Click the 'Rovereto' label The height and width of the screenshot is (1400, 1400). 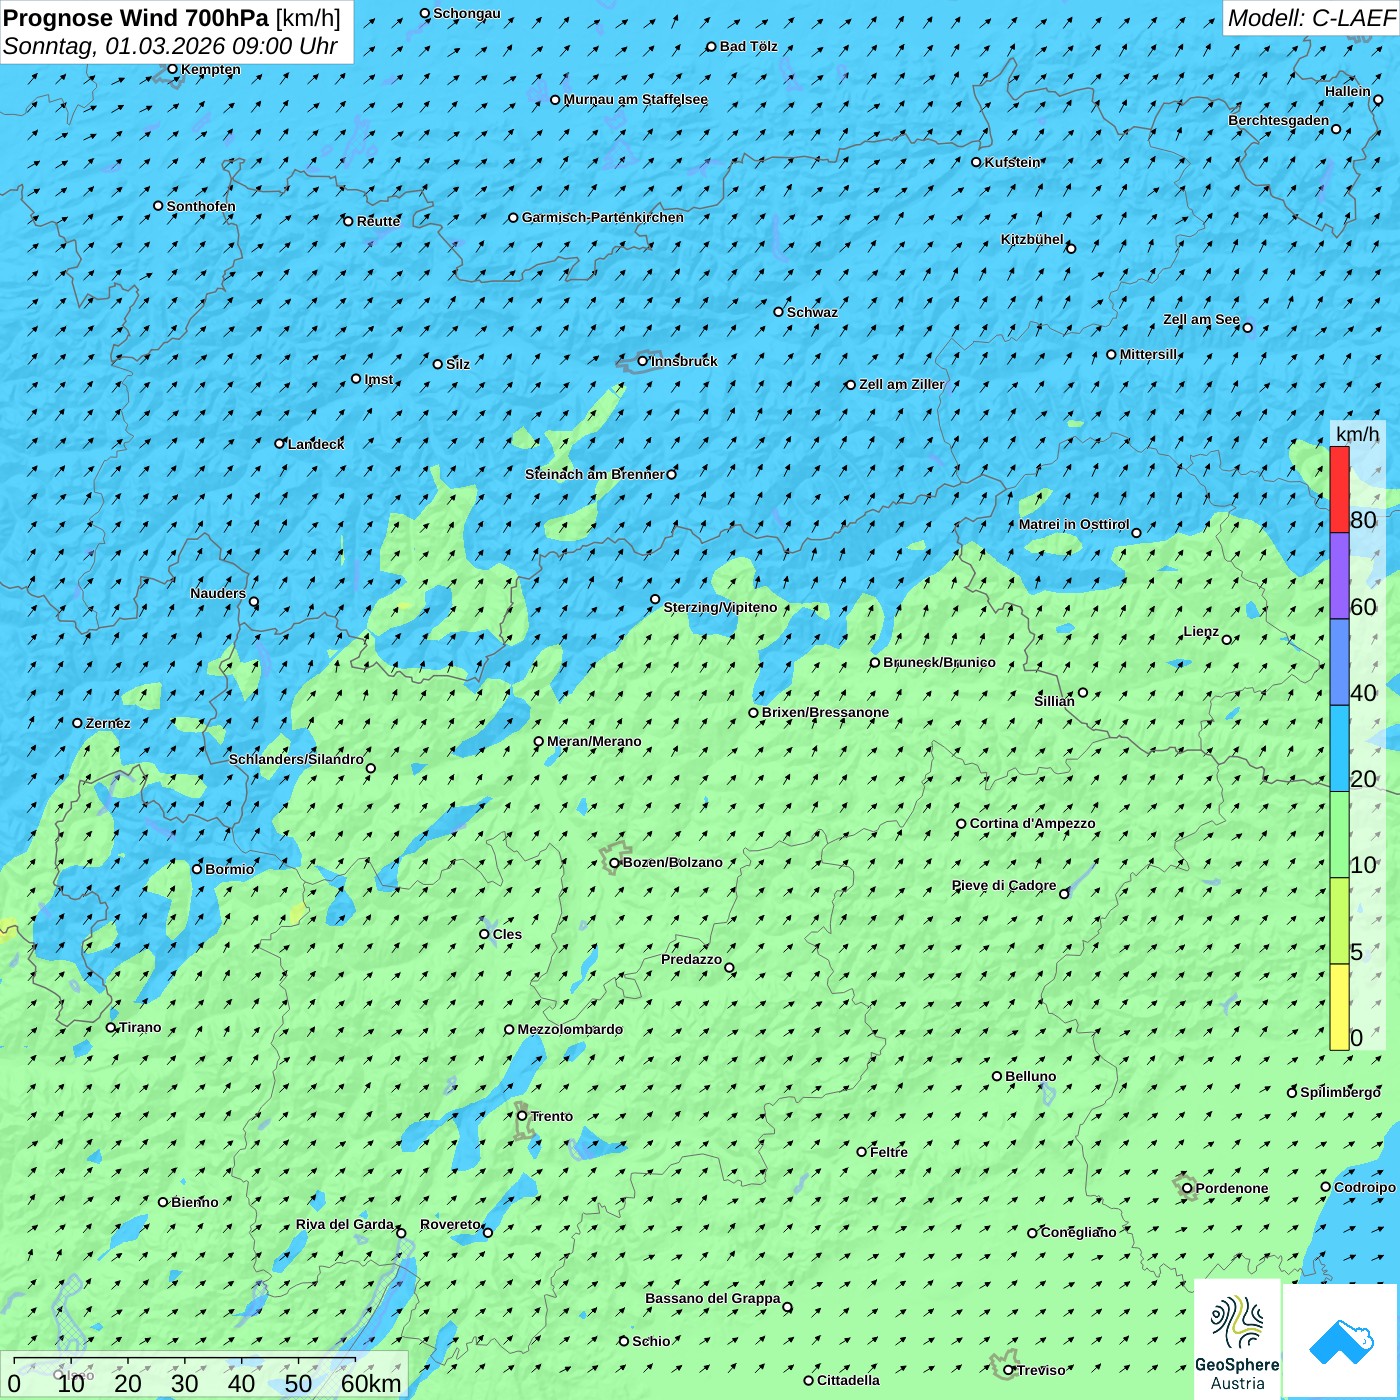450,1224
